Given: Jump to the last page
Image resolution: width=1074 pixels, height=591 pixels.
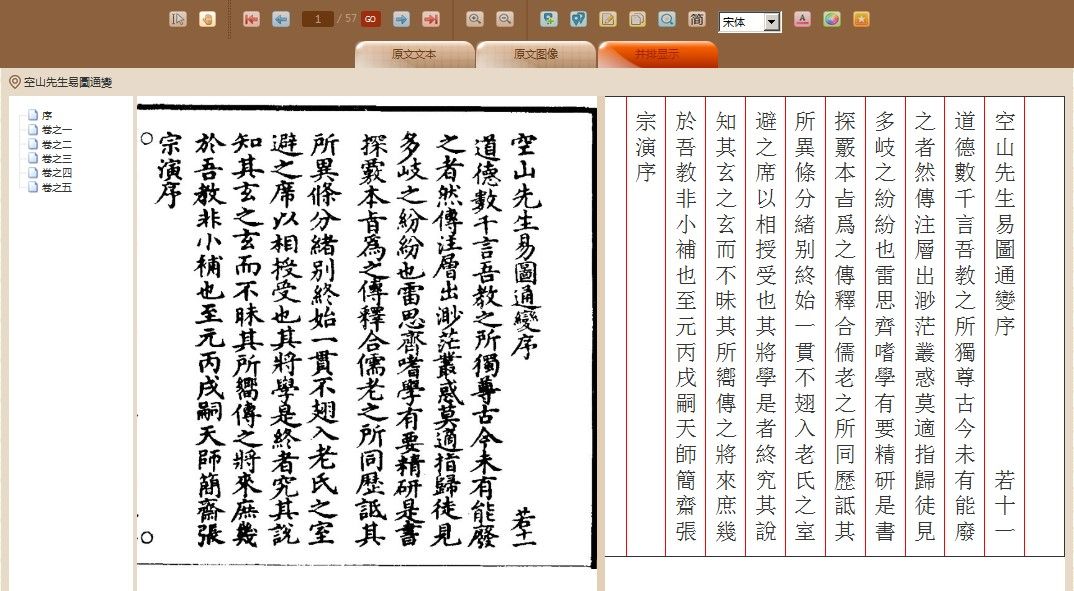Looking at the screenshot, I should pyautogui.click(x=431, y=19).
